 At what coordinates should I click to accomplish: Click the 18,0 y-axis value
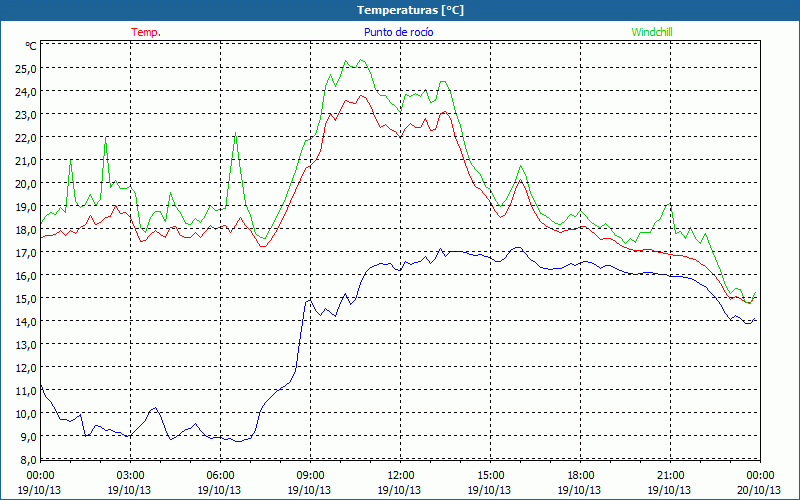click(26, 230)
